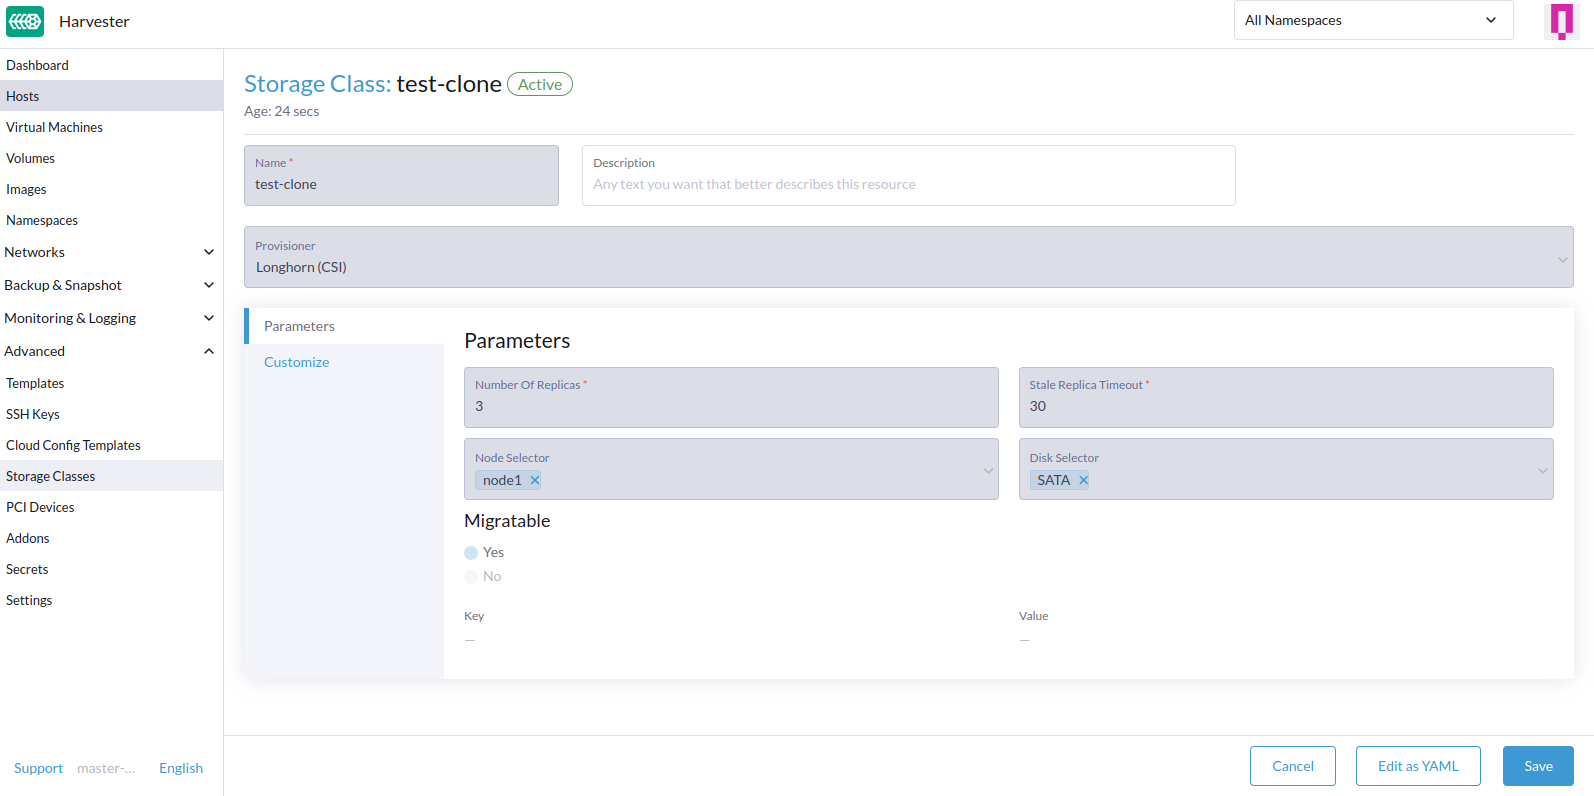Save the storage class
1594x796 pixels.
[1538, 766]
